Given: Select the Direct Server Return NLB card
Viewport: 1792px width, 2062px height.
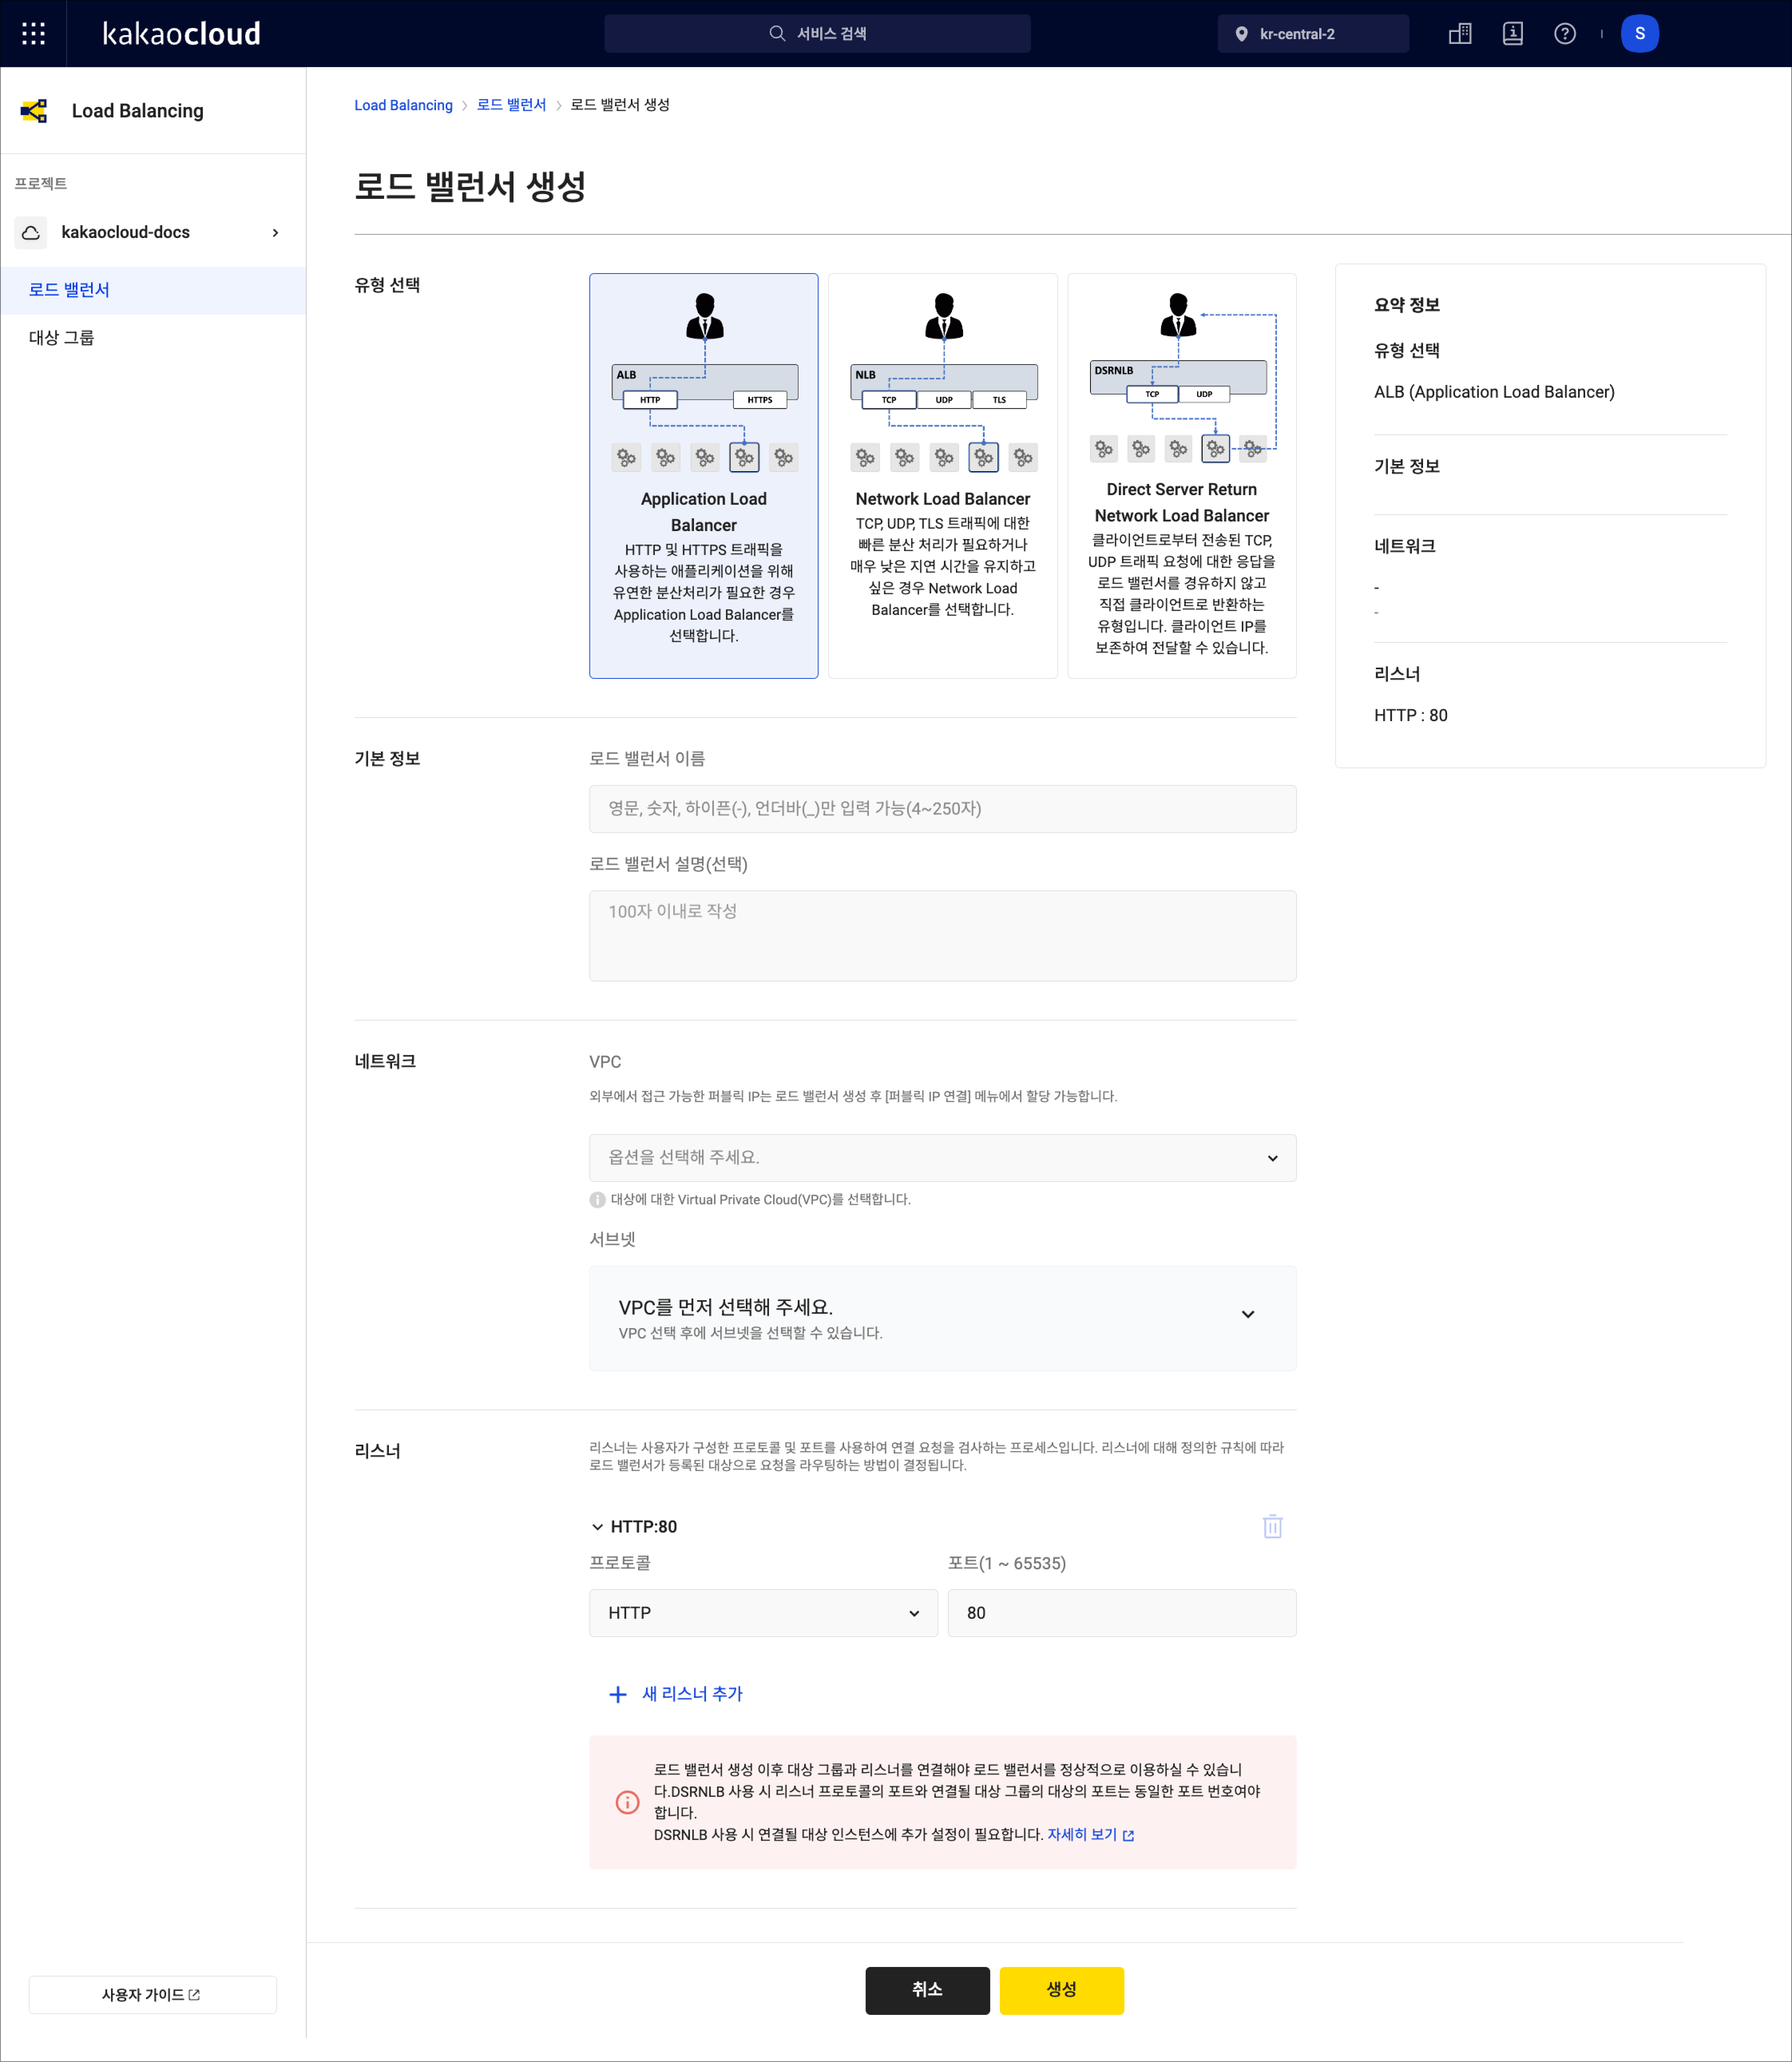Looking at the screenshot, I should click(1181, 476).
